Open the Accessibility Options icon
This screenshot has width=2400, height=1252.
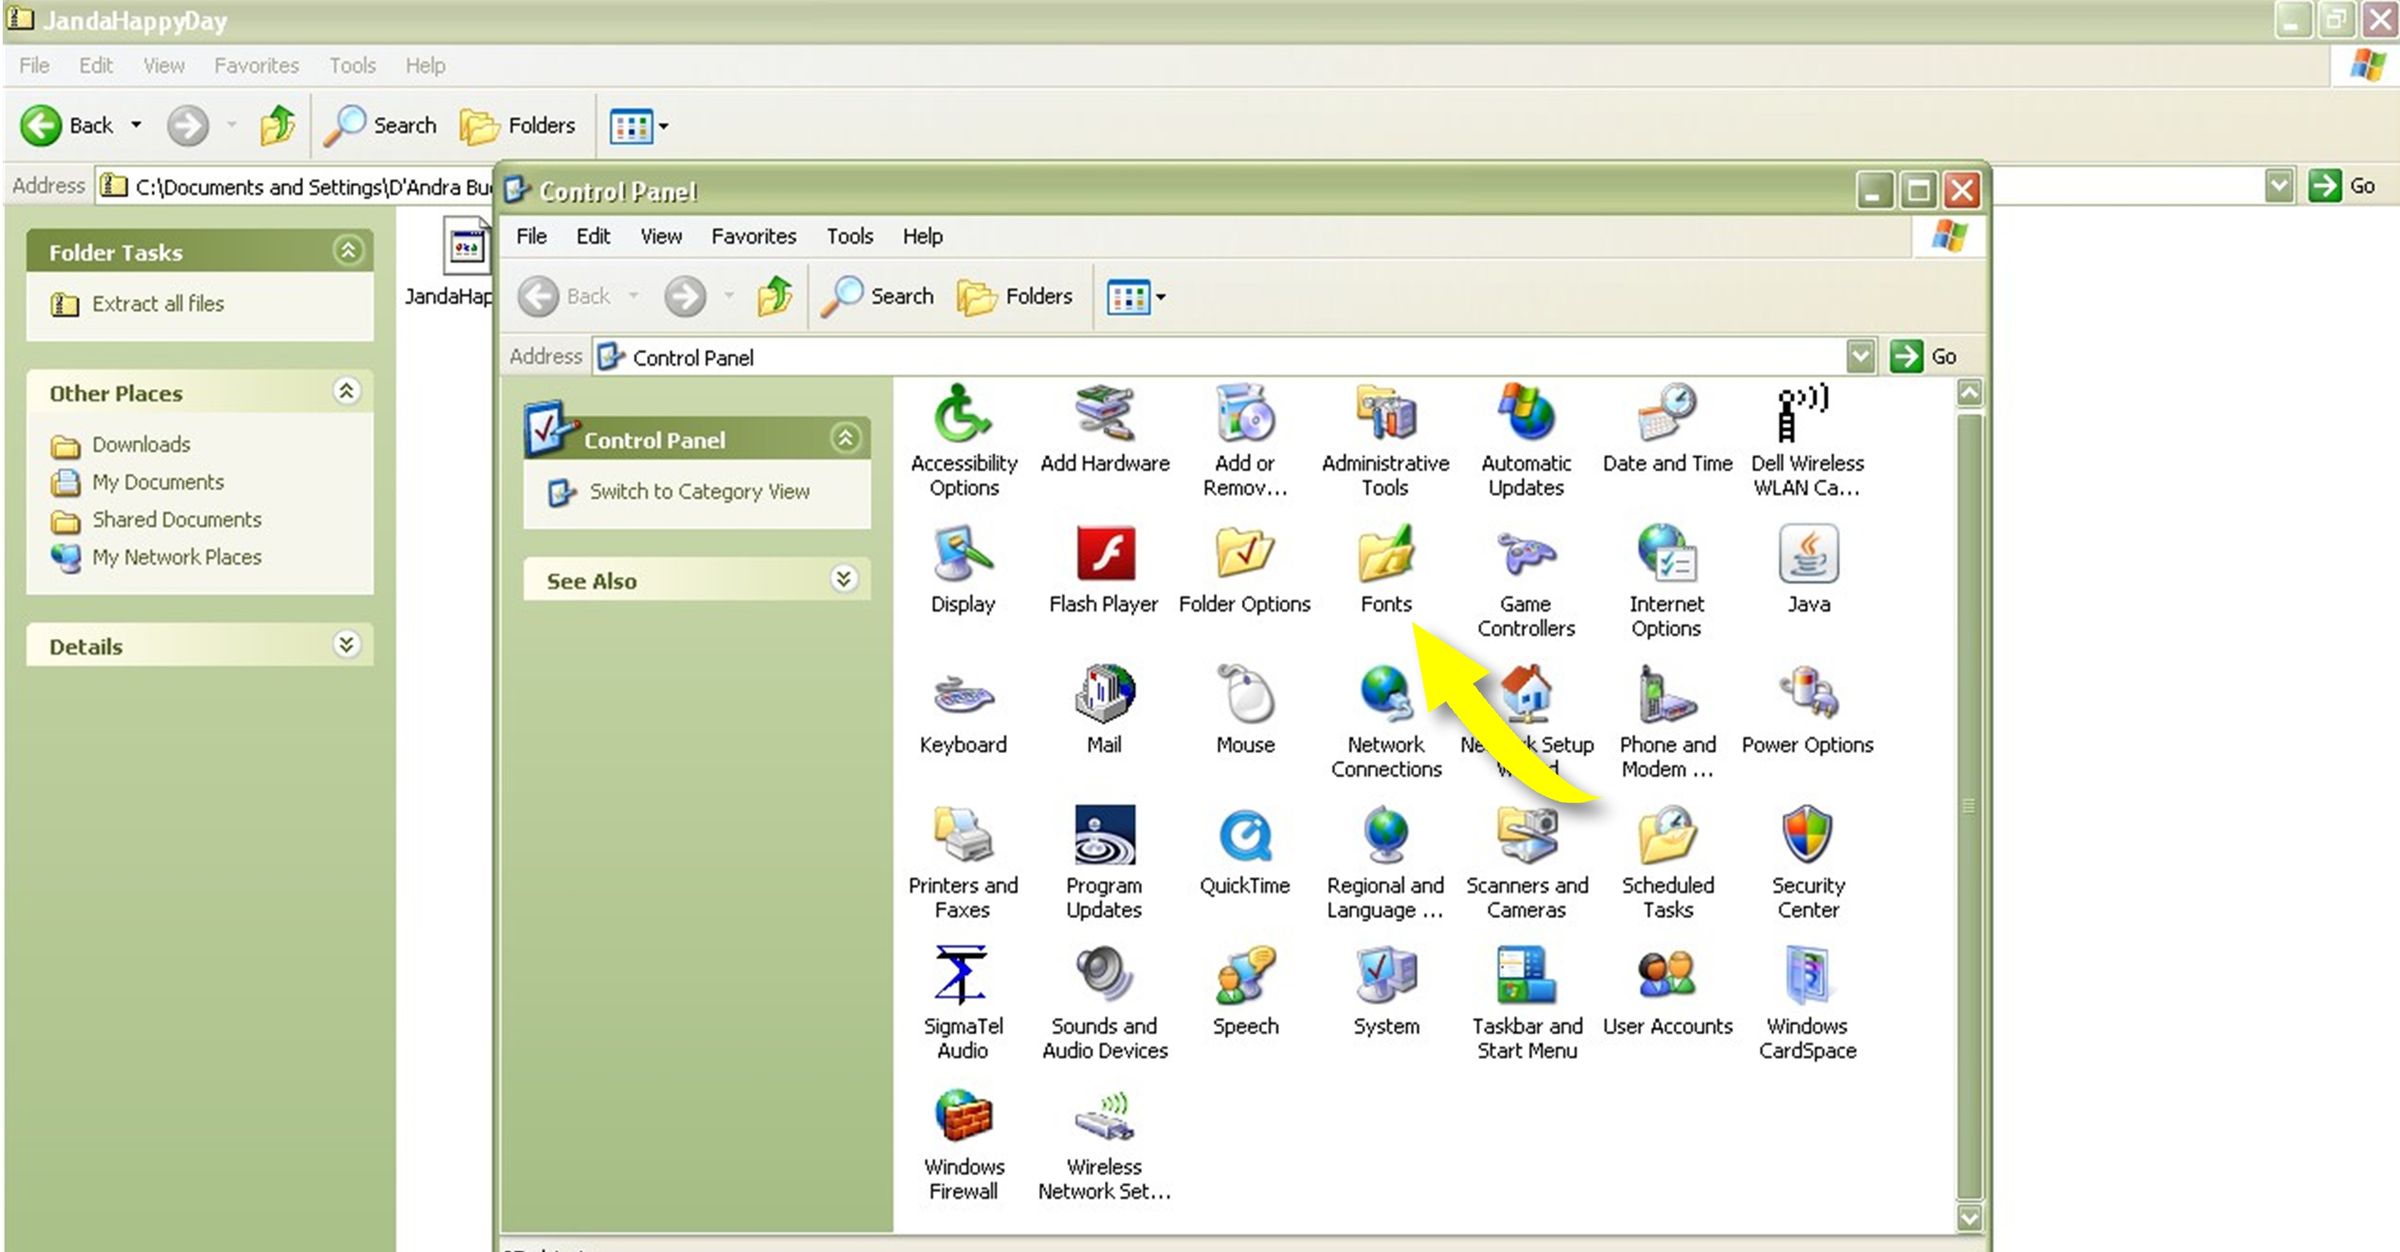963,414
